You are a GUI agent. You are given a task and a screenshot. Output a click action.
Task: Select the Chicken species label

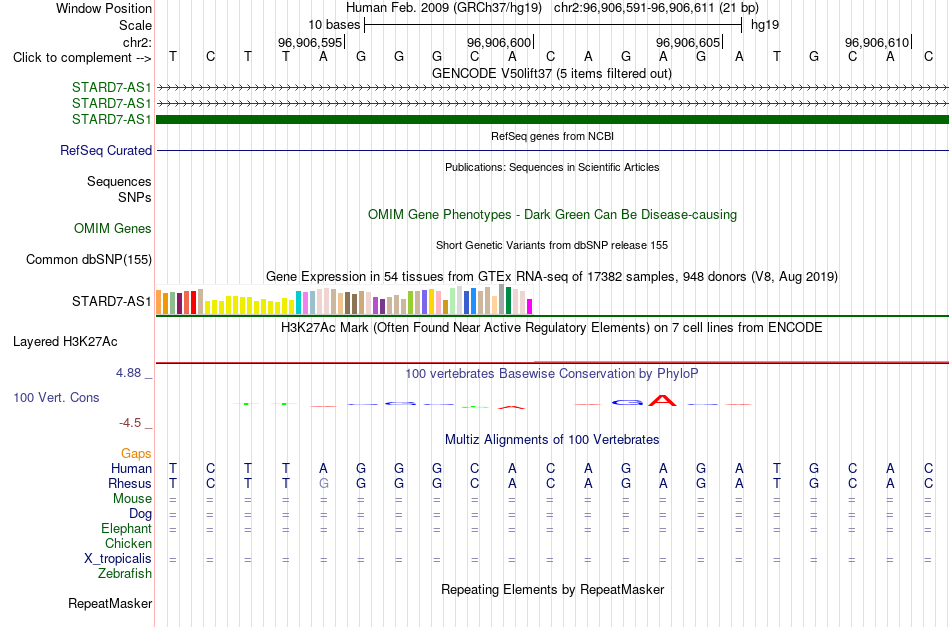(128, 543)
